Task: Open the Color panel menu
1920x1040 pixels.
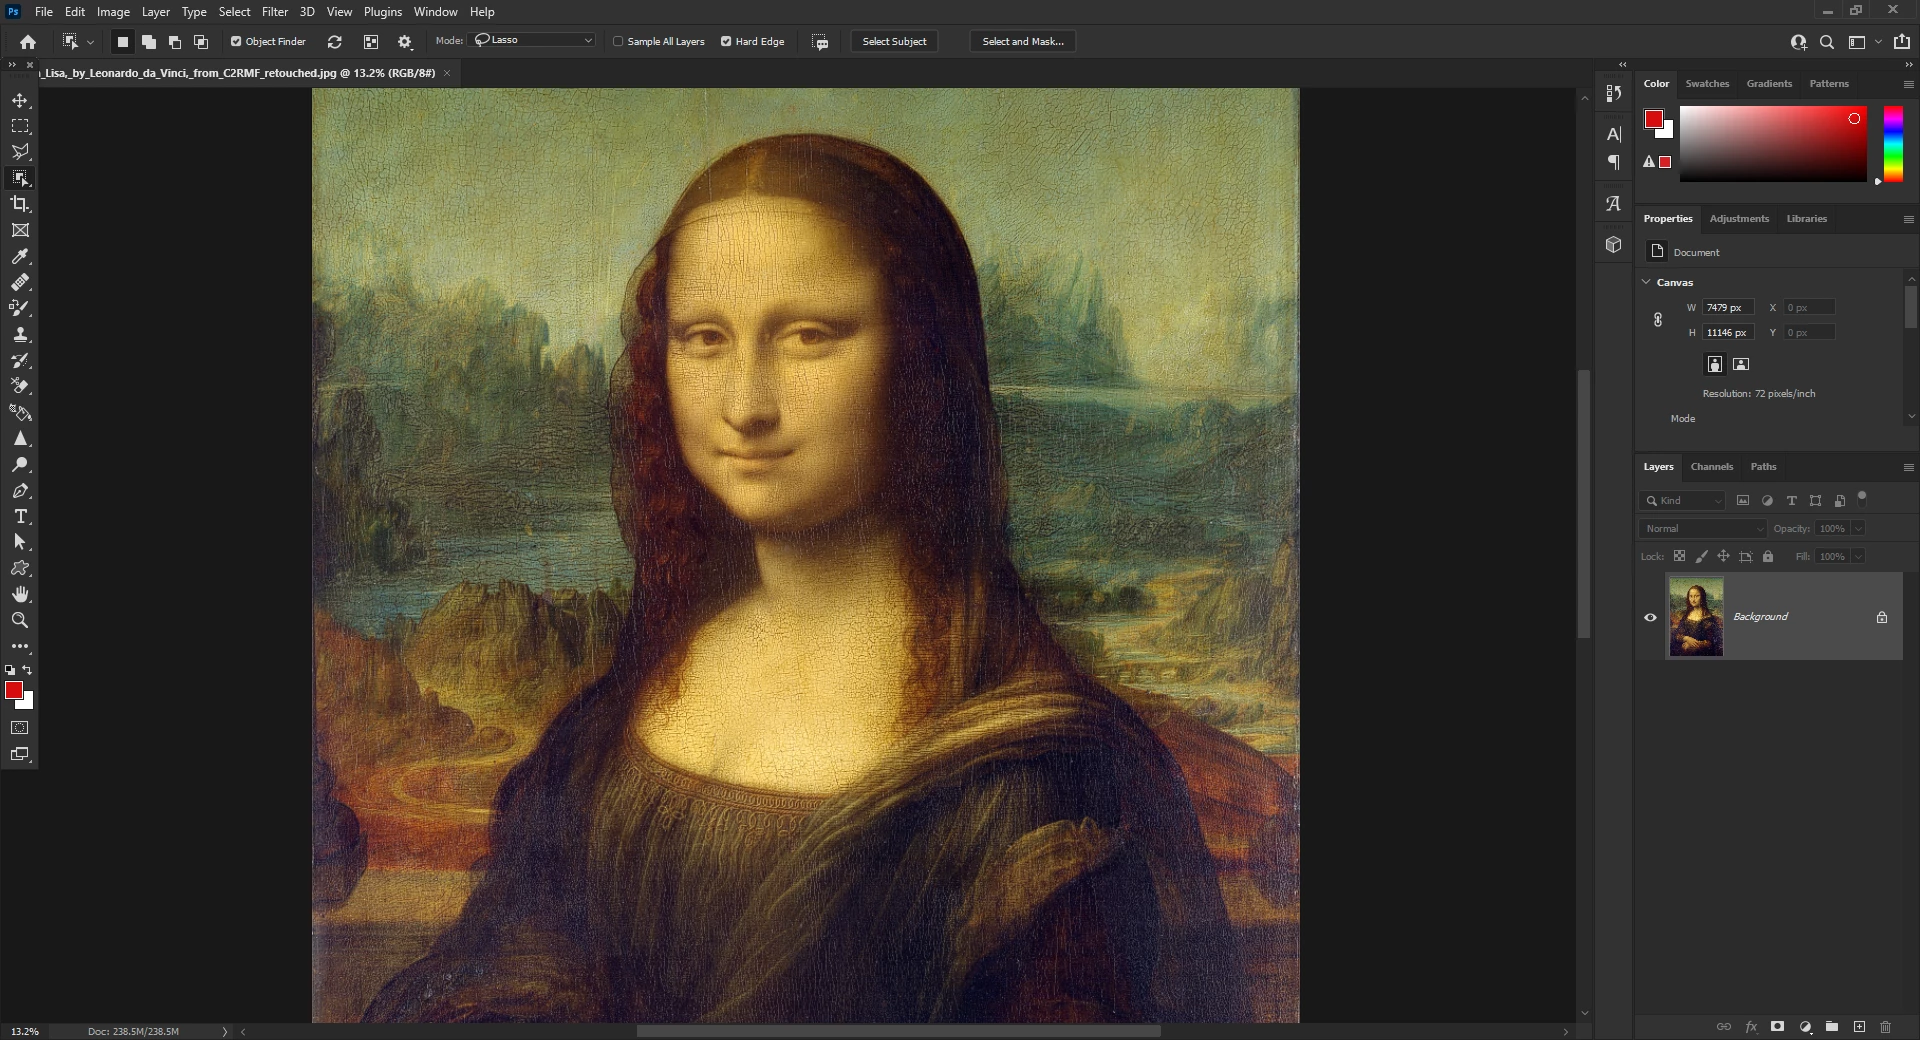Action: (x=1908, y=84)
